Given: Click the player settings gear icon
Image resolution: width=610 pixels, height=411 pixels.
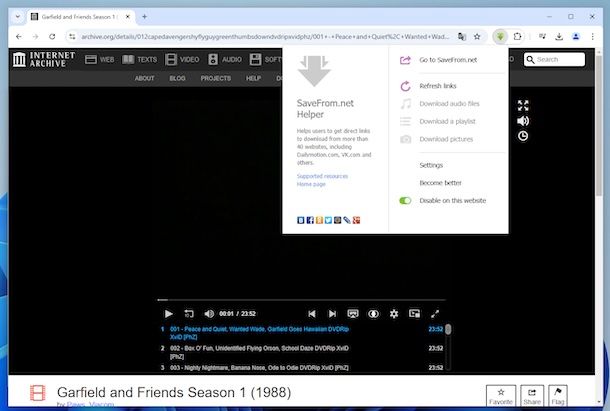Looking at the screenshot, I should click(394, 314).
